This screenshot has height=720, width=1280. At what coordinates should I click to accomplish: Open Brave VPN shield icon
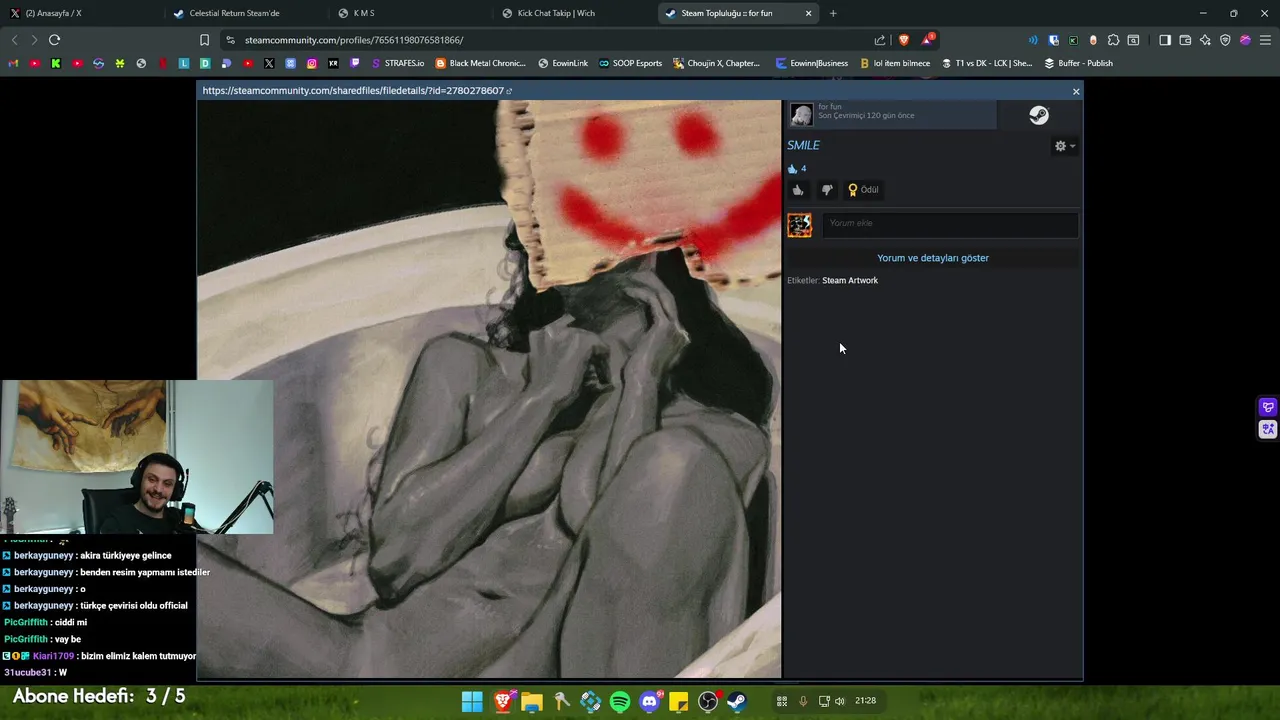[1225, 40]
